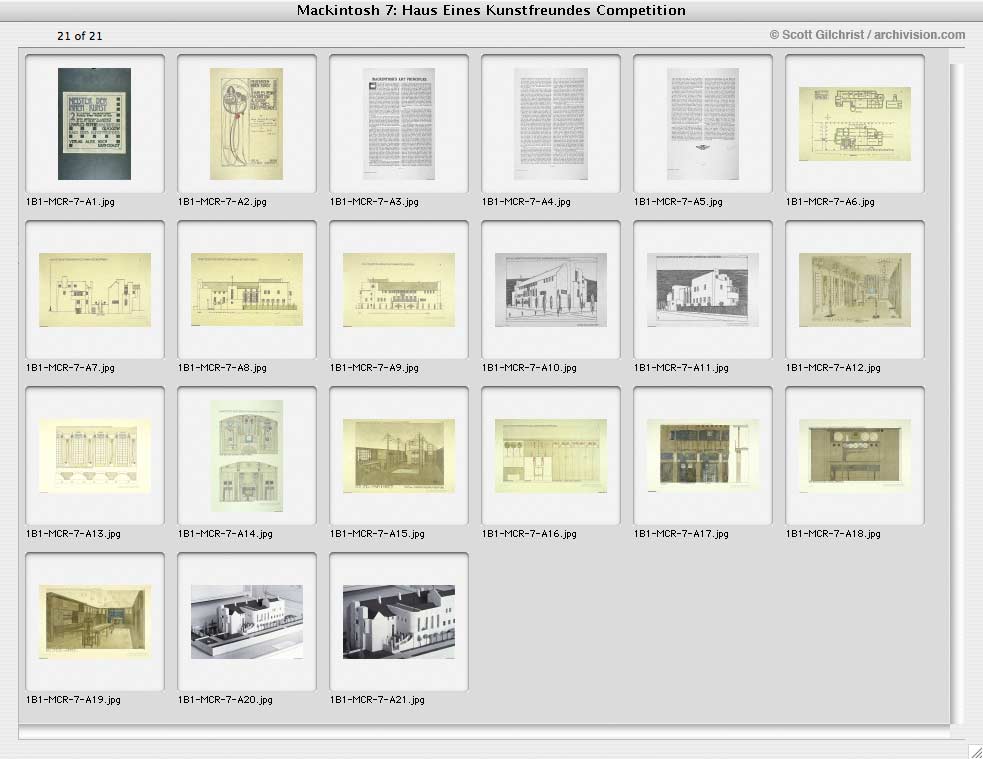This screenshot has height=759, width=983.
Task: Click filename label 1B1-MCR-7-A17.jpg
Action: 681,534
